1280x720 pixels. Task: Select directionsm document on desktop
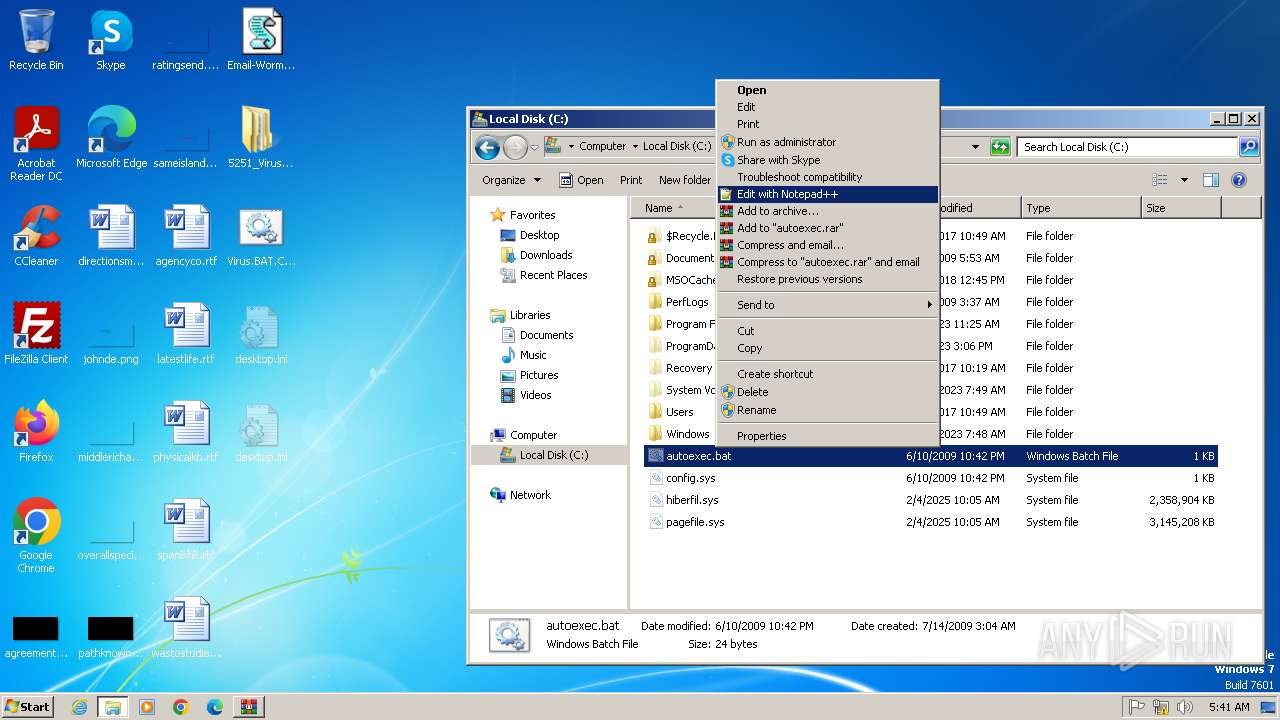tap(111, 236)
